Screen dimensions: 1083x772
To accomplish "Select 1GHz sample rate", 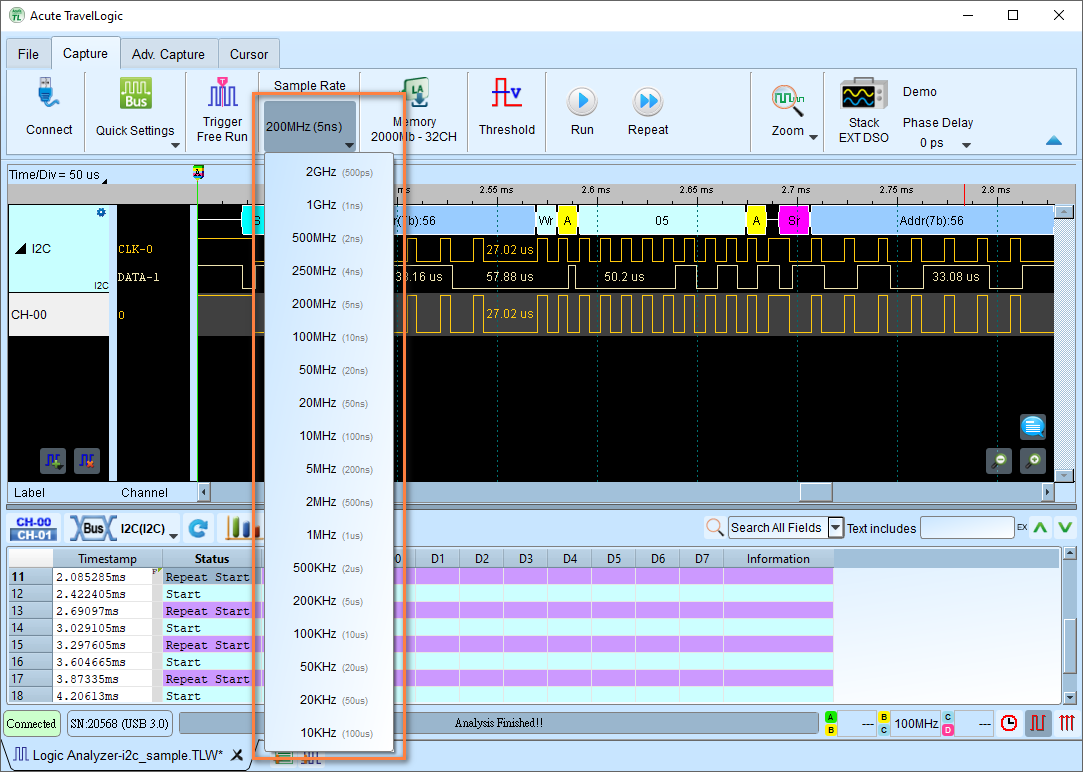I will [x=329, y=205].
